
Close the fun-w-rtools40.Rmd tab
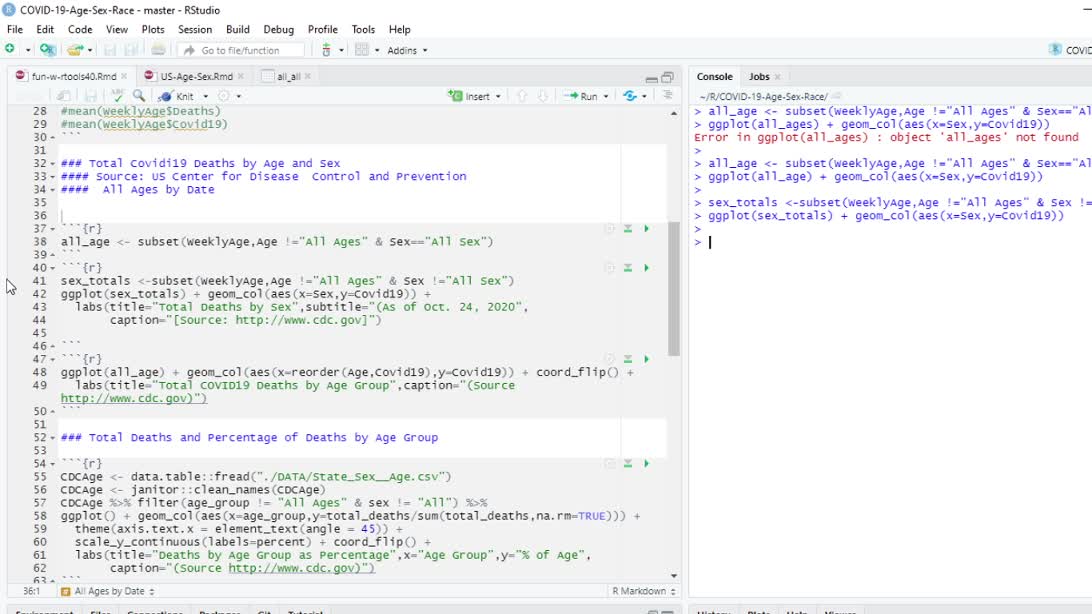coord(124,77)
